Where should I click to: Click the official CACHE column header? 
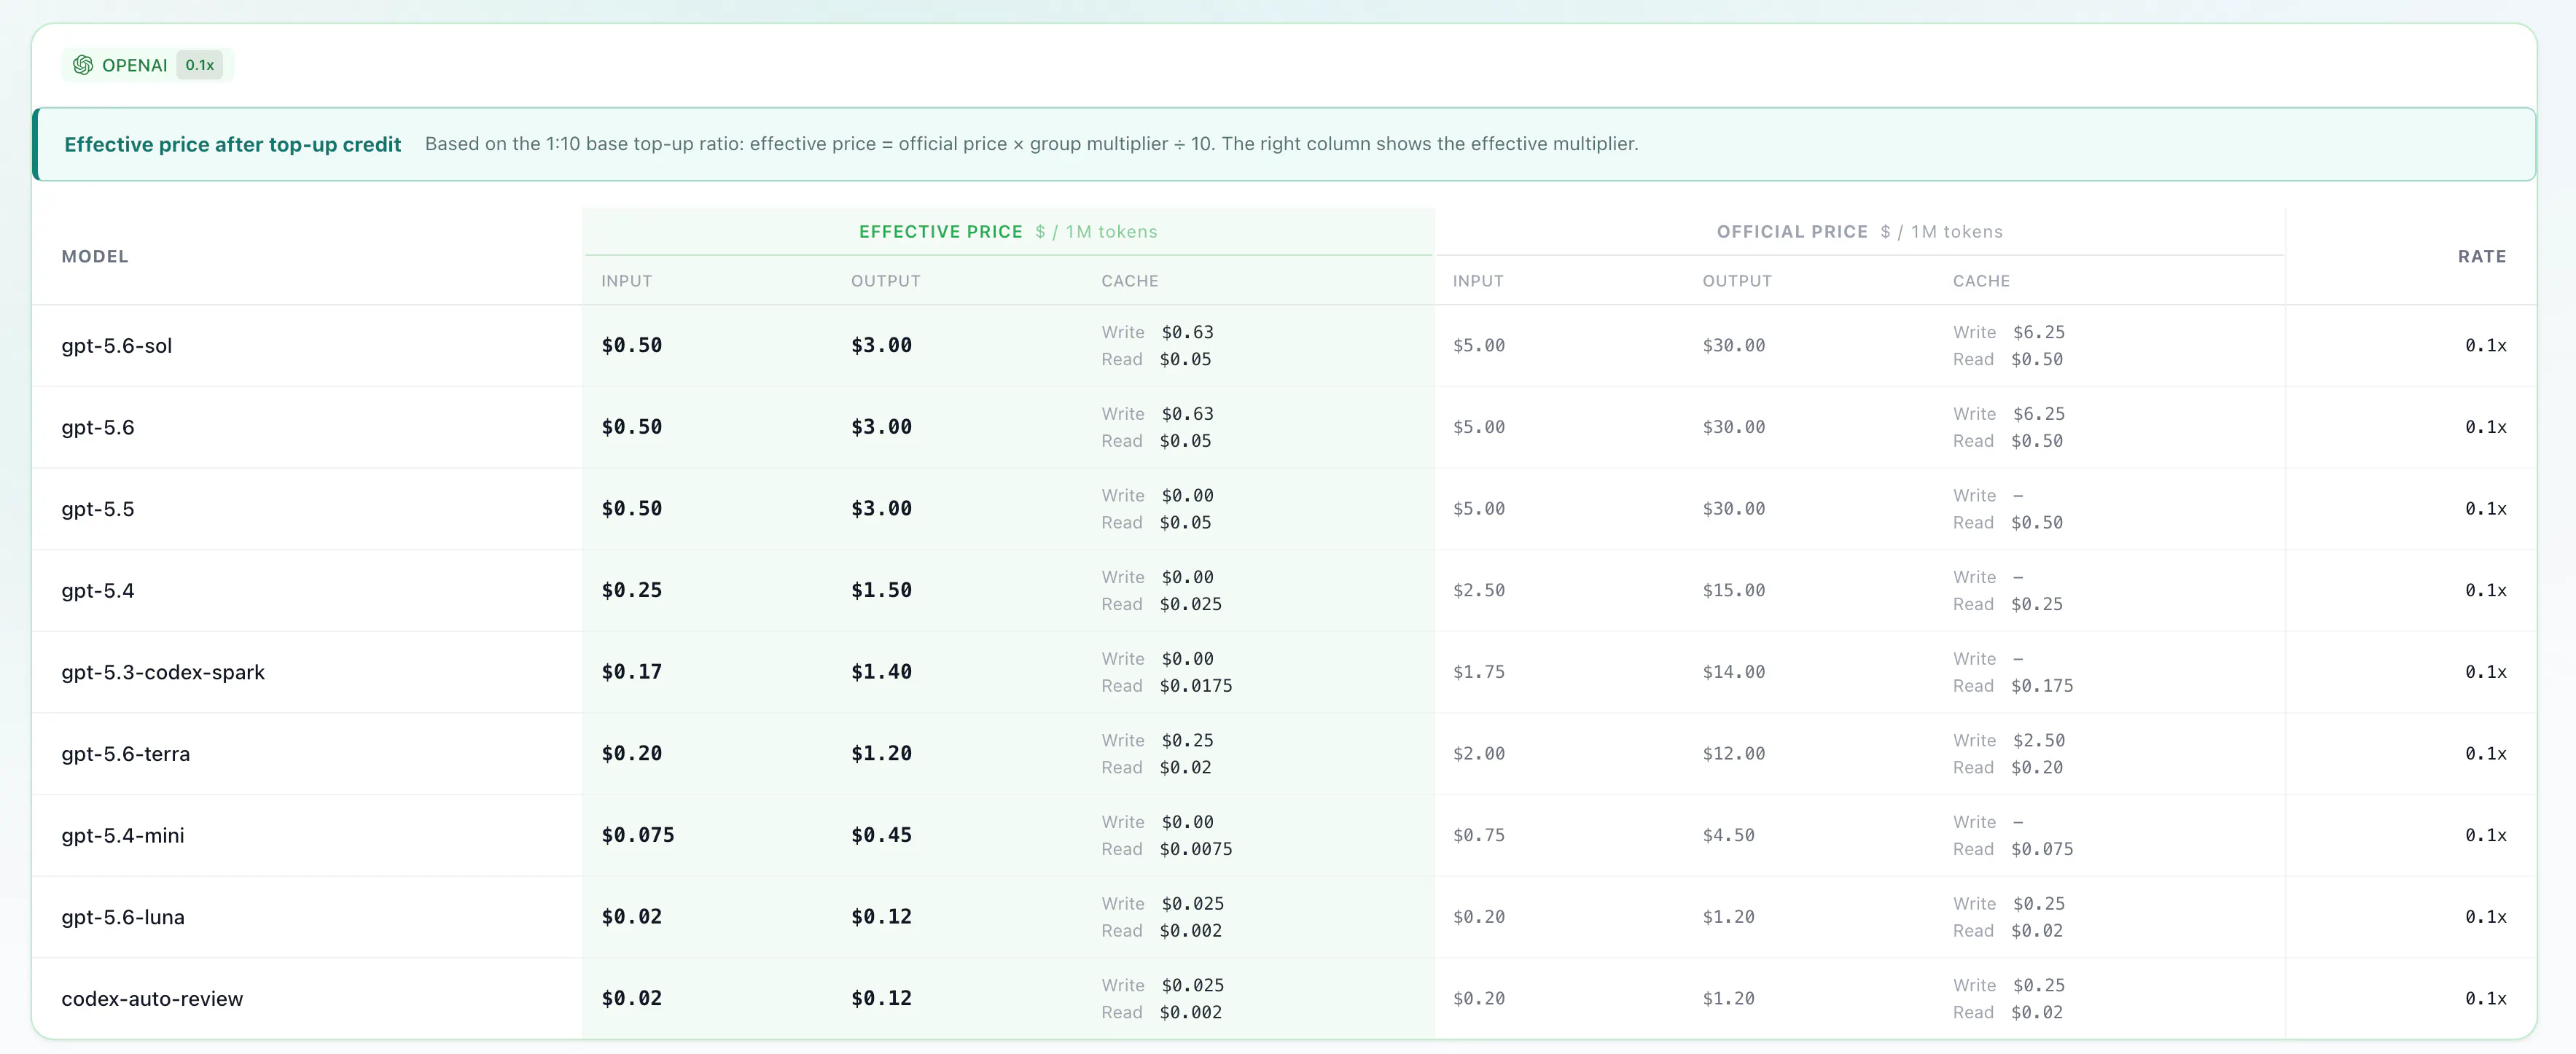coord(1981,281)
